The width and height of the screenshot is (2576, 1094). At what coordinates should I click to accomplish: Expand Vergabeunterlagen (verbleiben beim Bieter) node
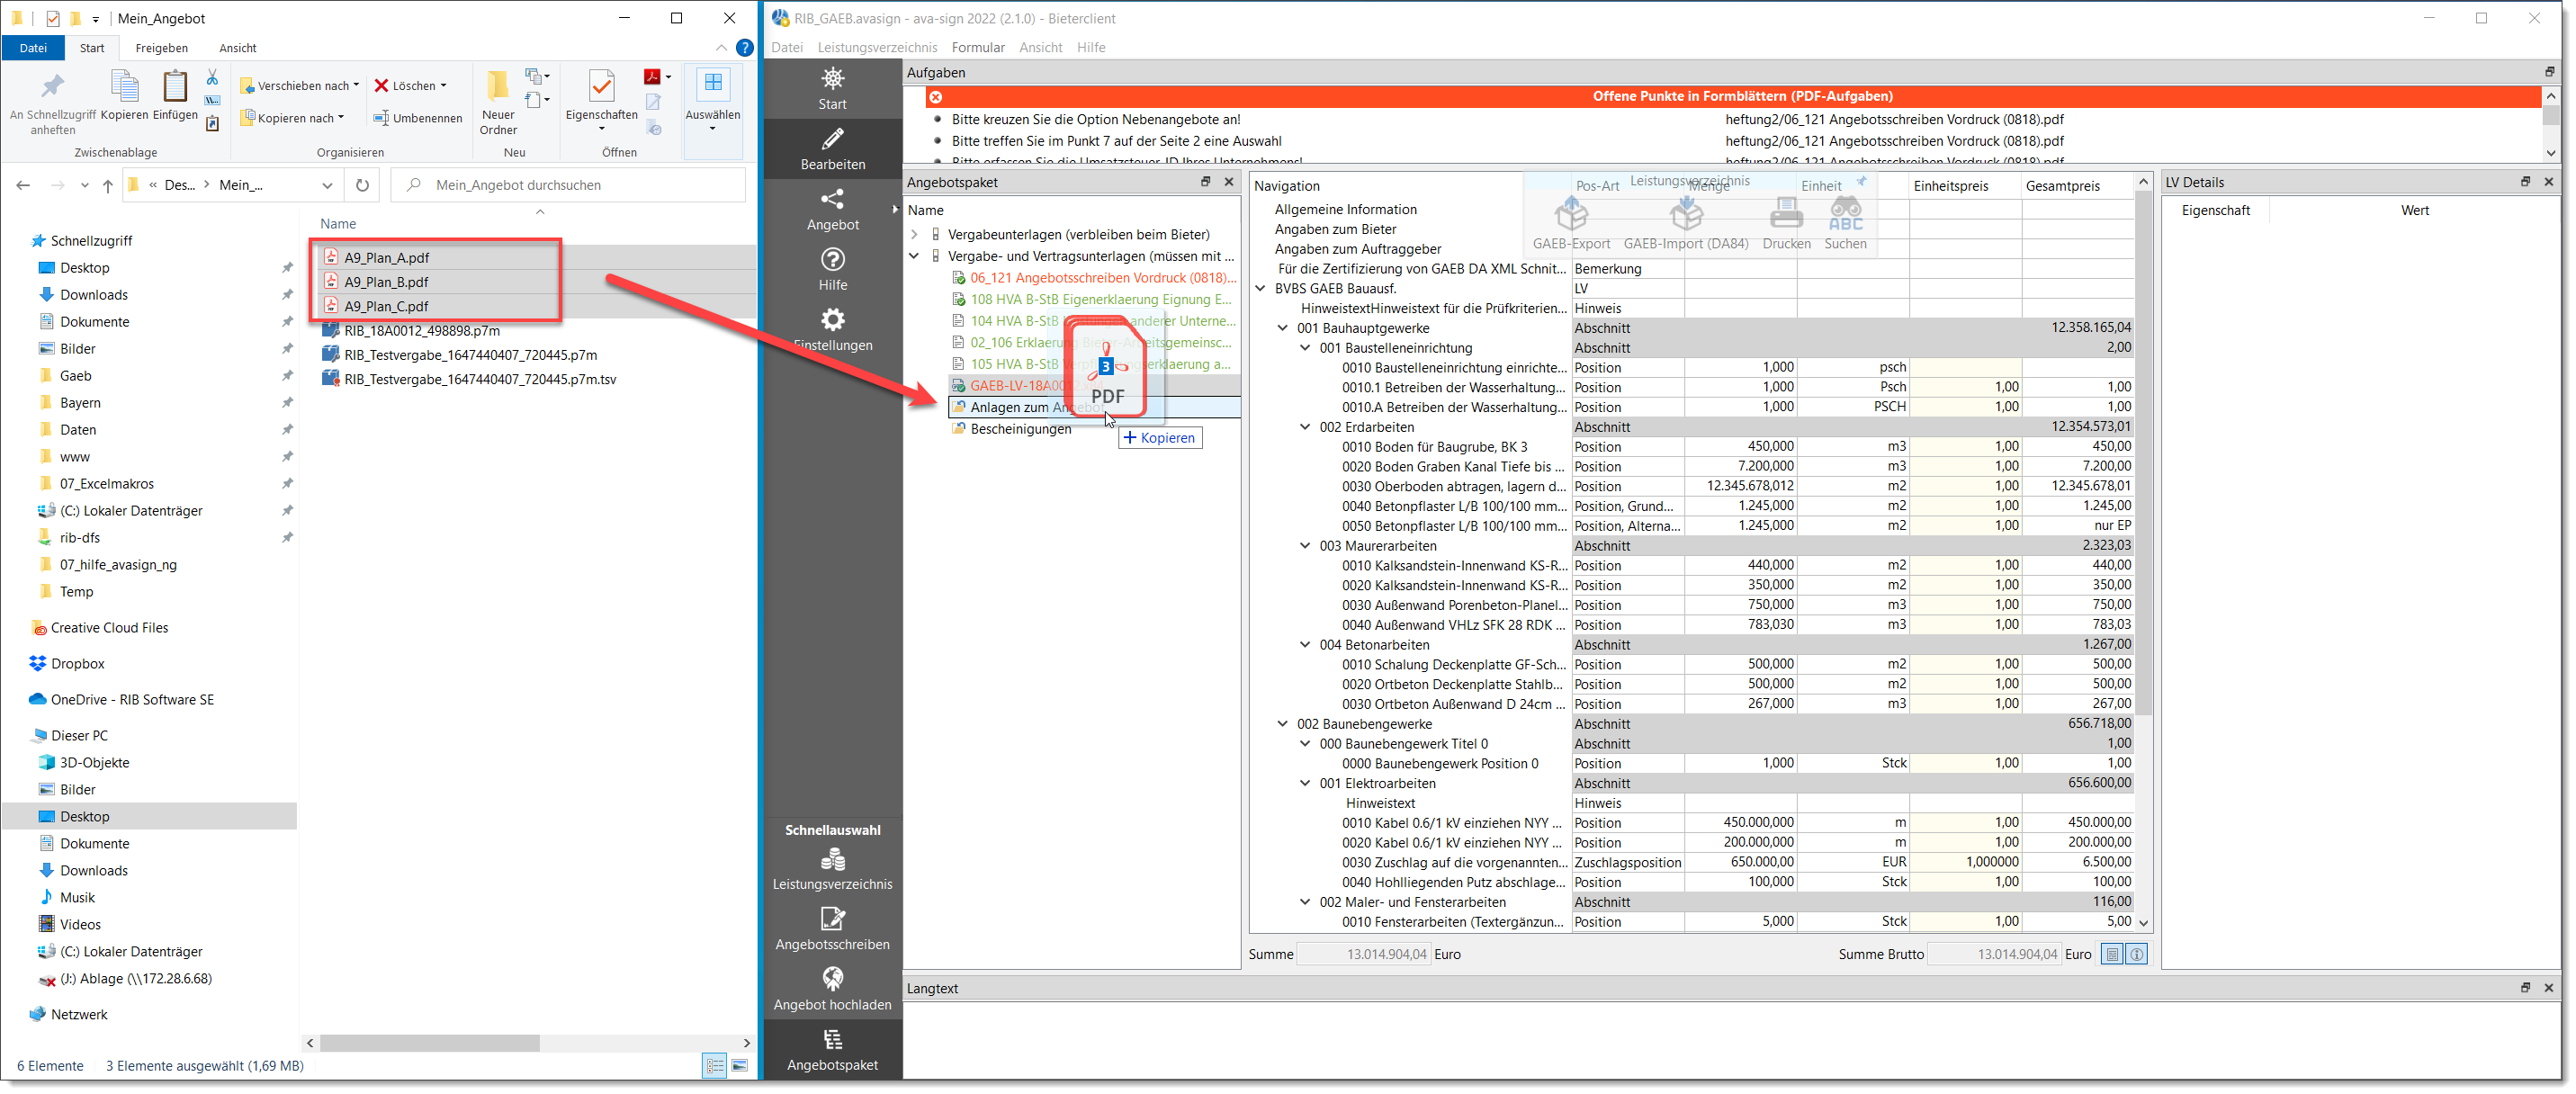[914, 234]
